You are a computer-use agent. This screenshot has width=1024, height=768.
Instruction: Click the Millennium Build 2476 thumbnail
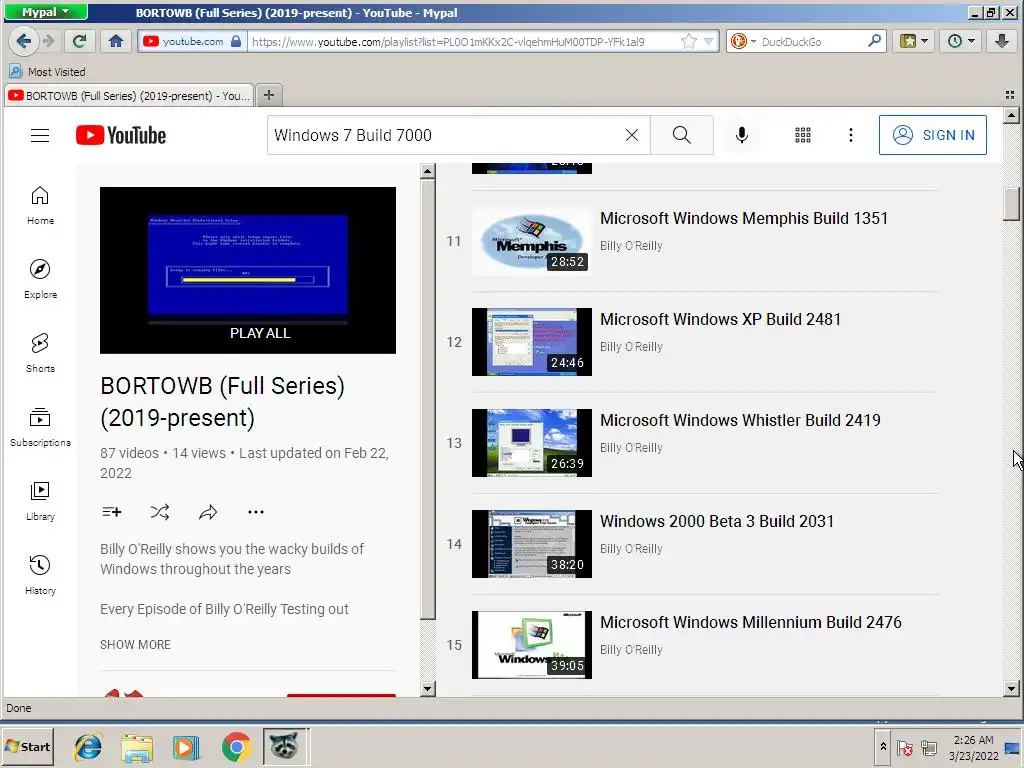coord(532,645)
